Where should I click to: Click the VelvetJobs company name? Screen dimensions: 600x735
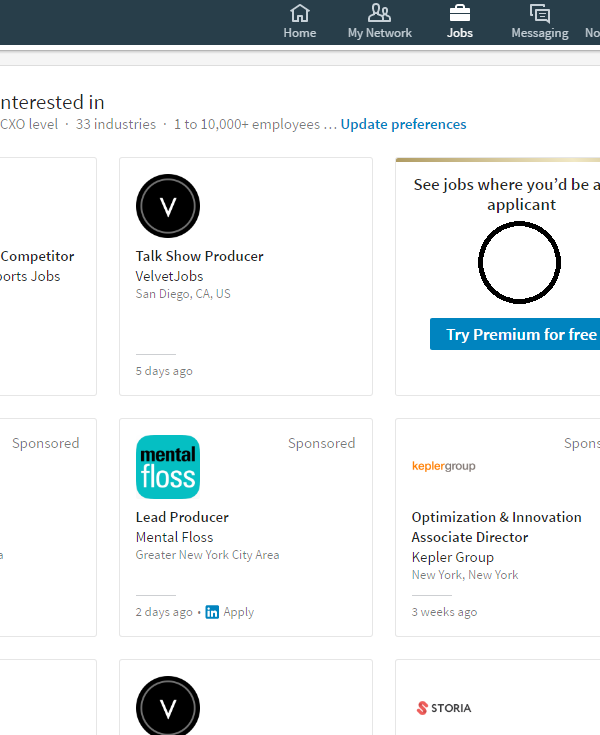click(x=169, y=276)
